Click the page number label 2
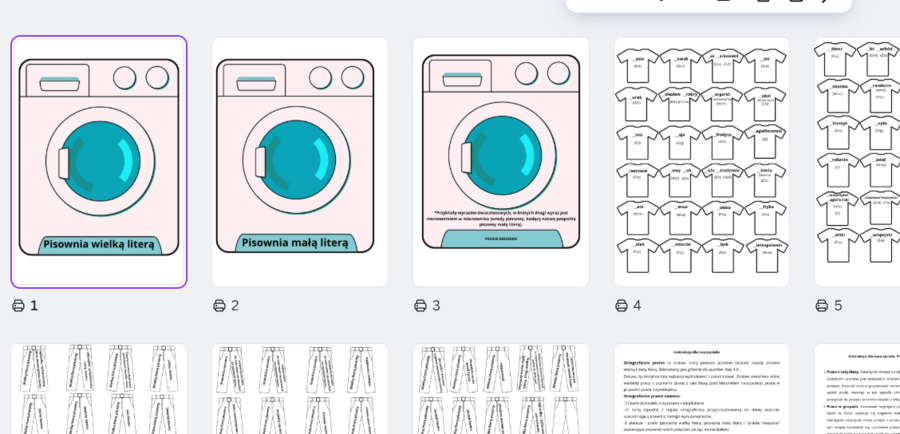900x434 pixels. pyautogui.click(x=235, y=306)
